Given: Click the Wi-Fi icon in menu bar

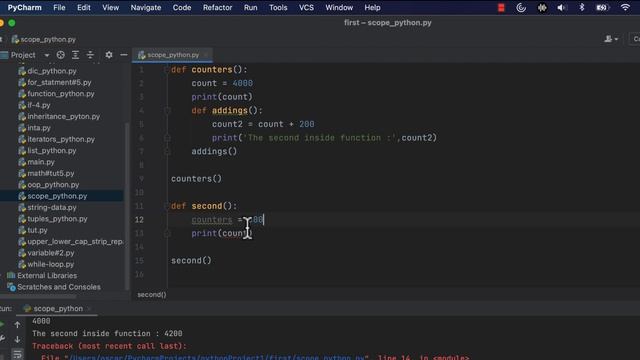Looking at the screenshot, I should click(625, 7).
